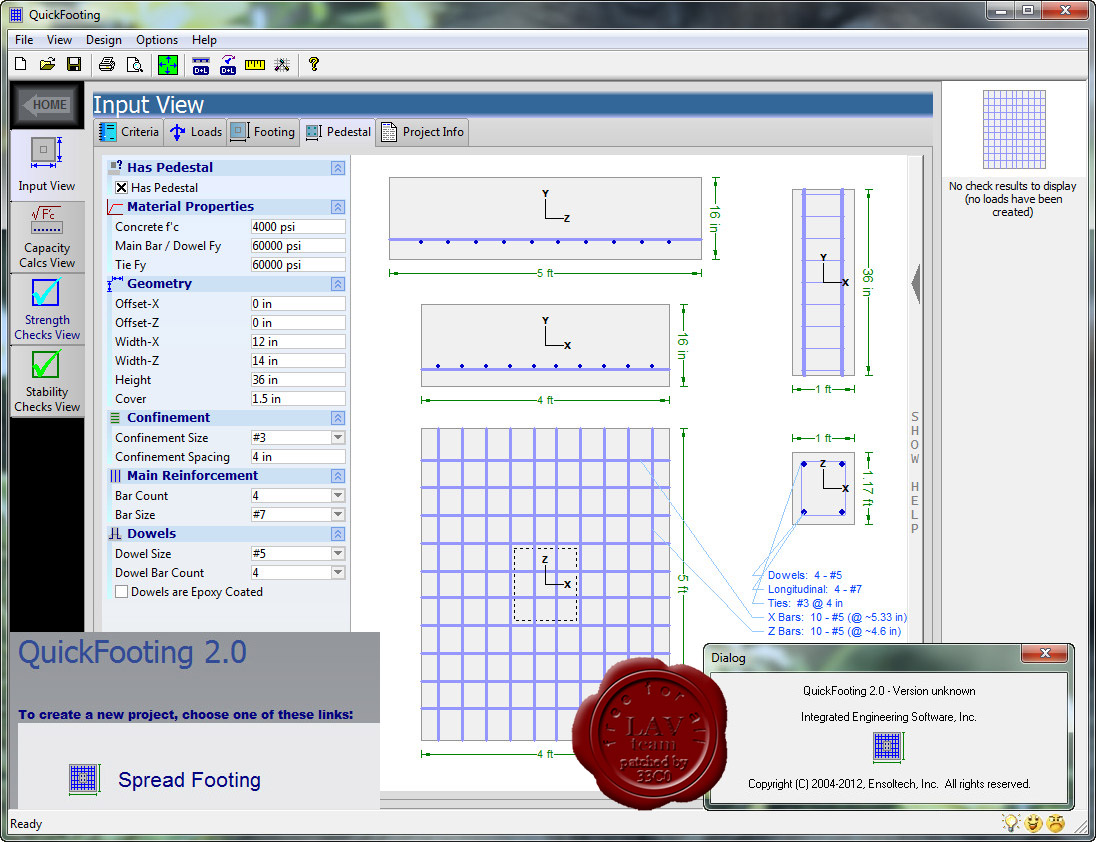
Task: Collapse the Geometry section
Action: point(338,284)
